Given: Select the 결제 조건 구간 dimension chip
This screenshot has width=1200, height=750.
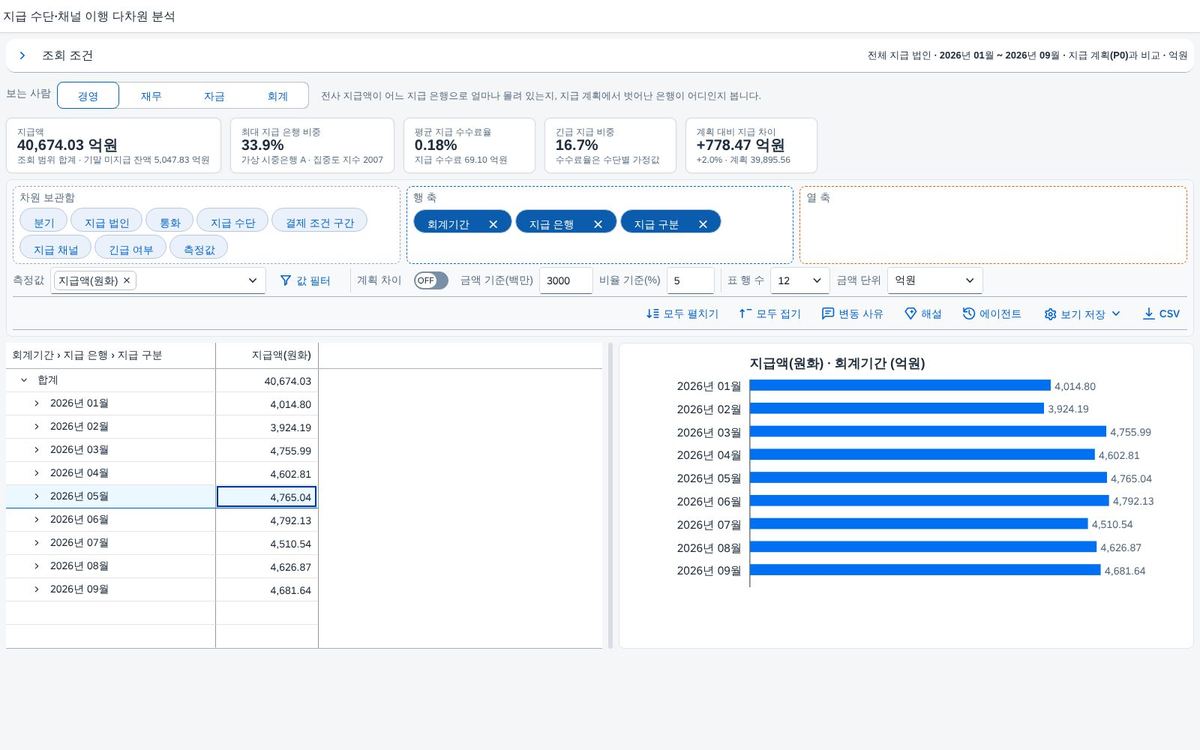Looking at the screenshot, I should [x=320, y=221].
